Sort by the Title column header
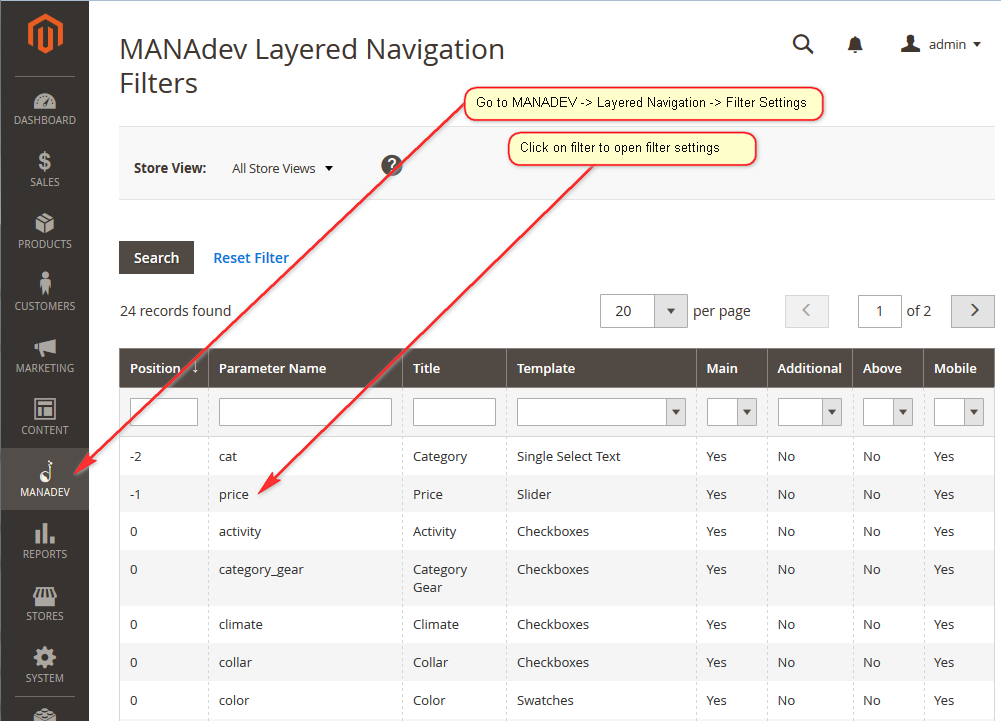This screenshot has height=721, width=1001. click(x=455, y=368)
